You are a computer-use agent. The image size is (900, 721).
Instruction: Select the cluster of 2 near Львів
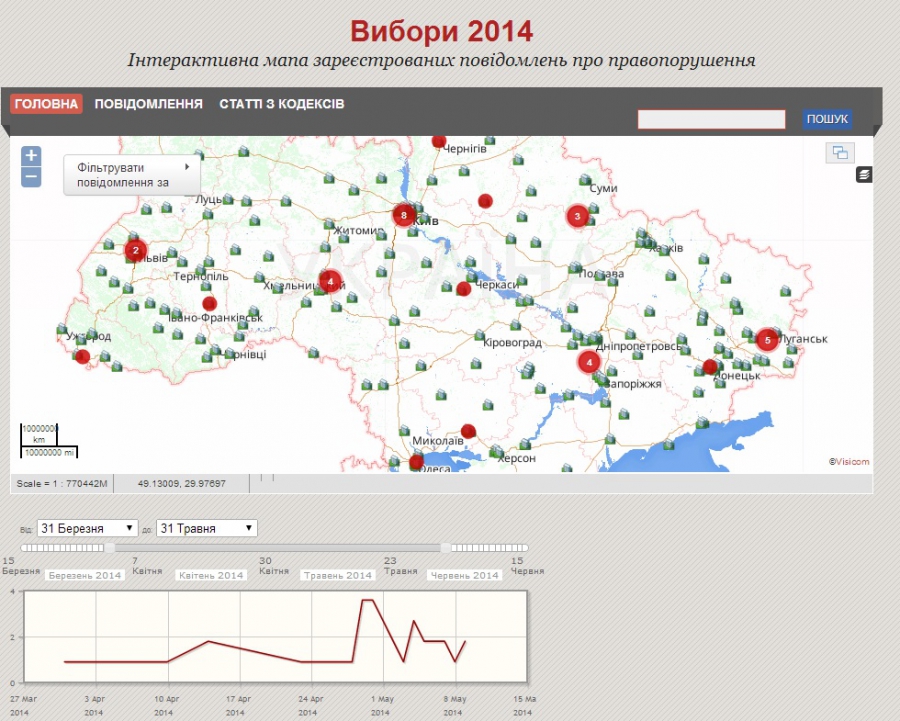[x=136, y=250]
